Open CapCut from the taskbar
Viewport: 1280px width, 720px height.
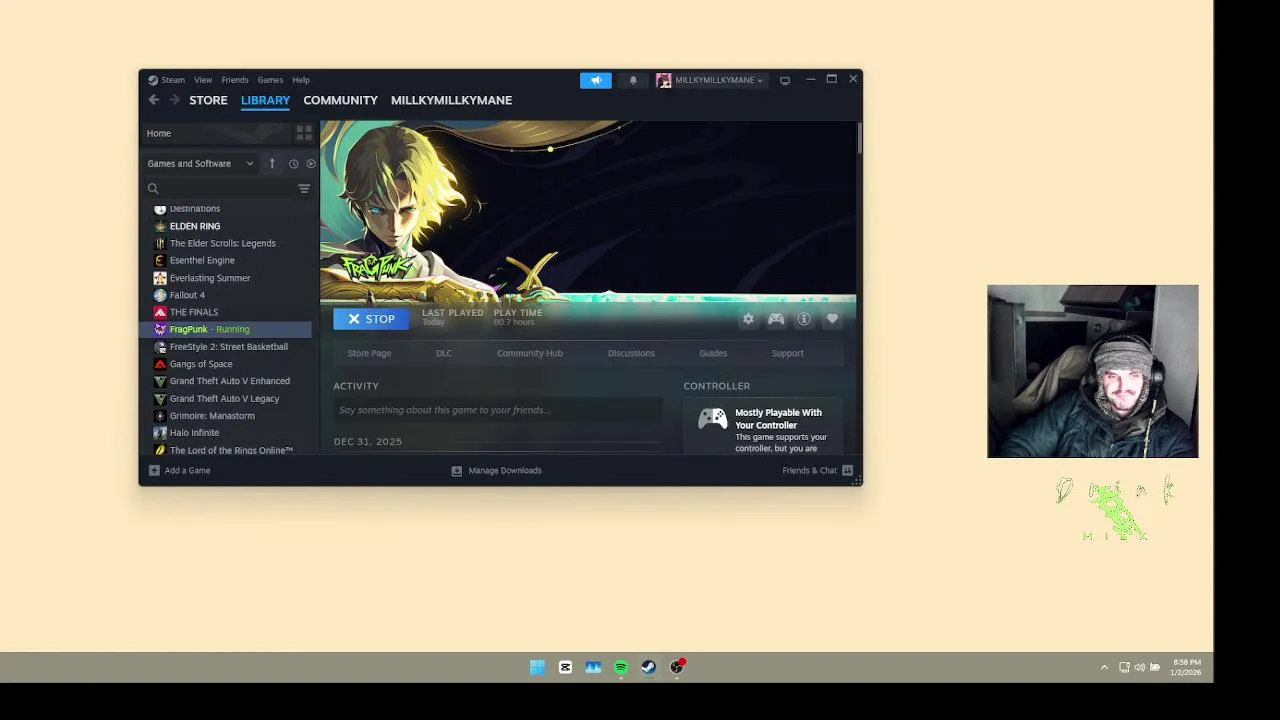[565, 667]
